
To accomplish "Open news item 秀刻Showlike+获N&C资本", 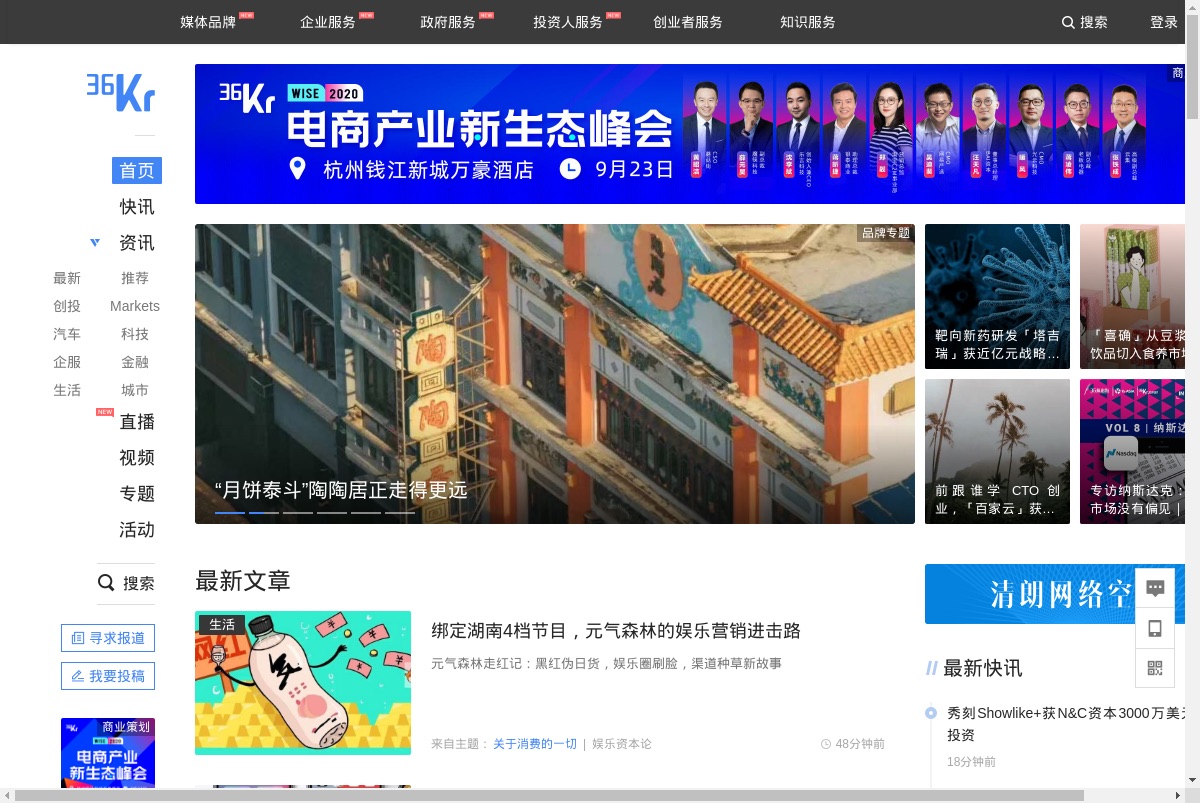I will coord(1066,724).
